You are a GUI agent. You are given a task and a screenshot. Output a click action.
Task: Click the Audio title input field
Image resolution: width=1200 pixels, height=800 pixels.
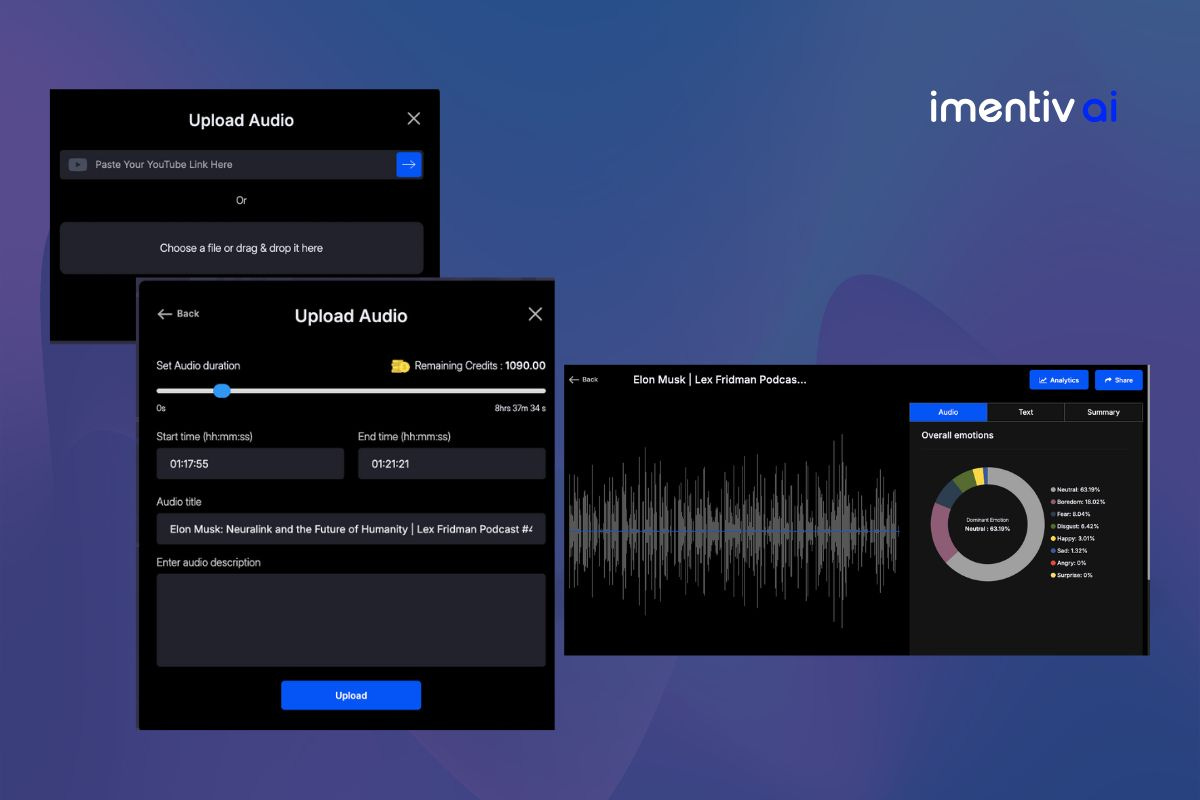point(351,529)
